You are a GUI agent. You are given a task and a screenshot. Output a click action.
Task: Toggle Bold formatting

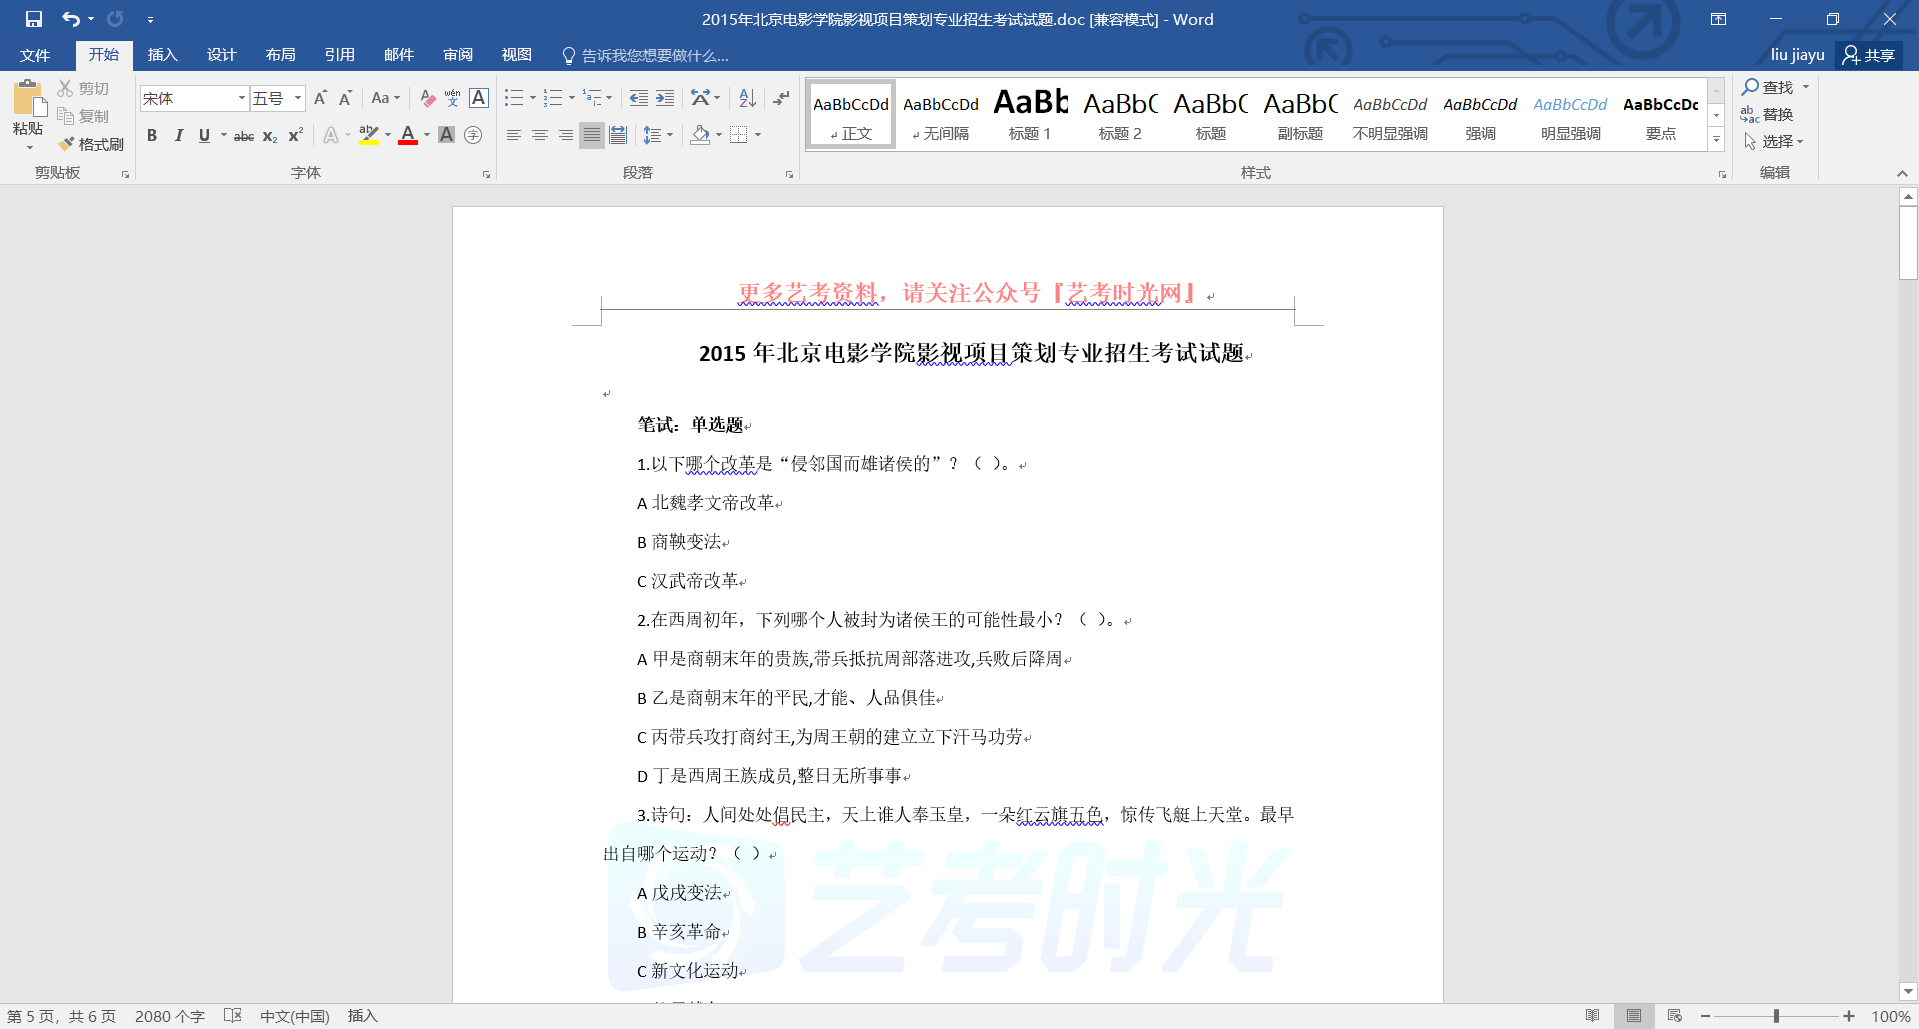152,135
